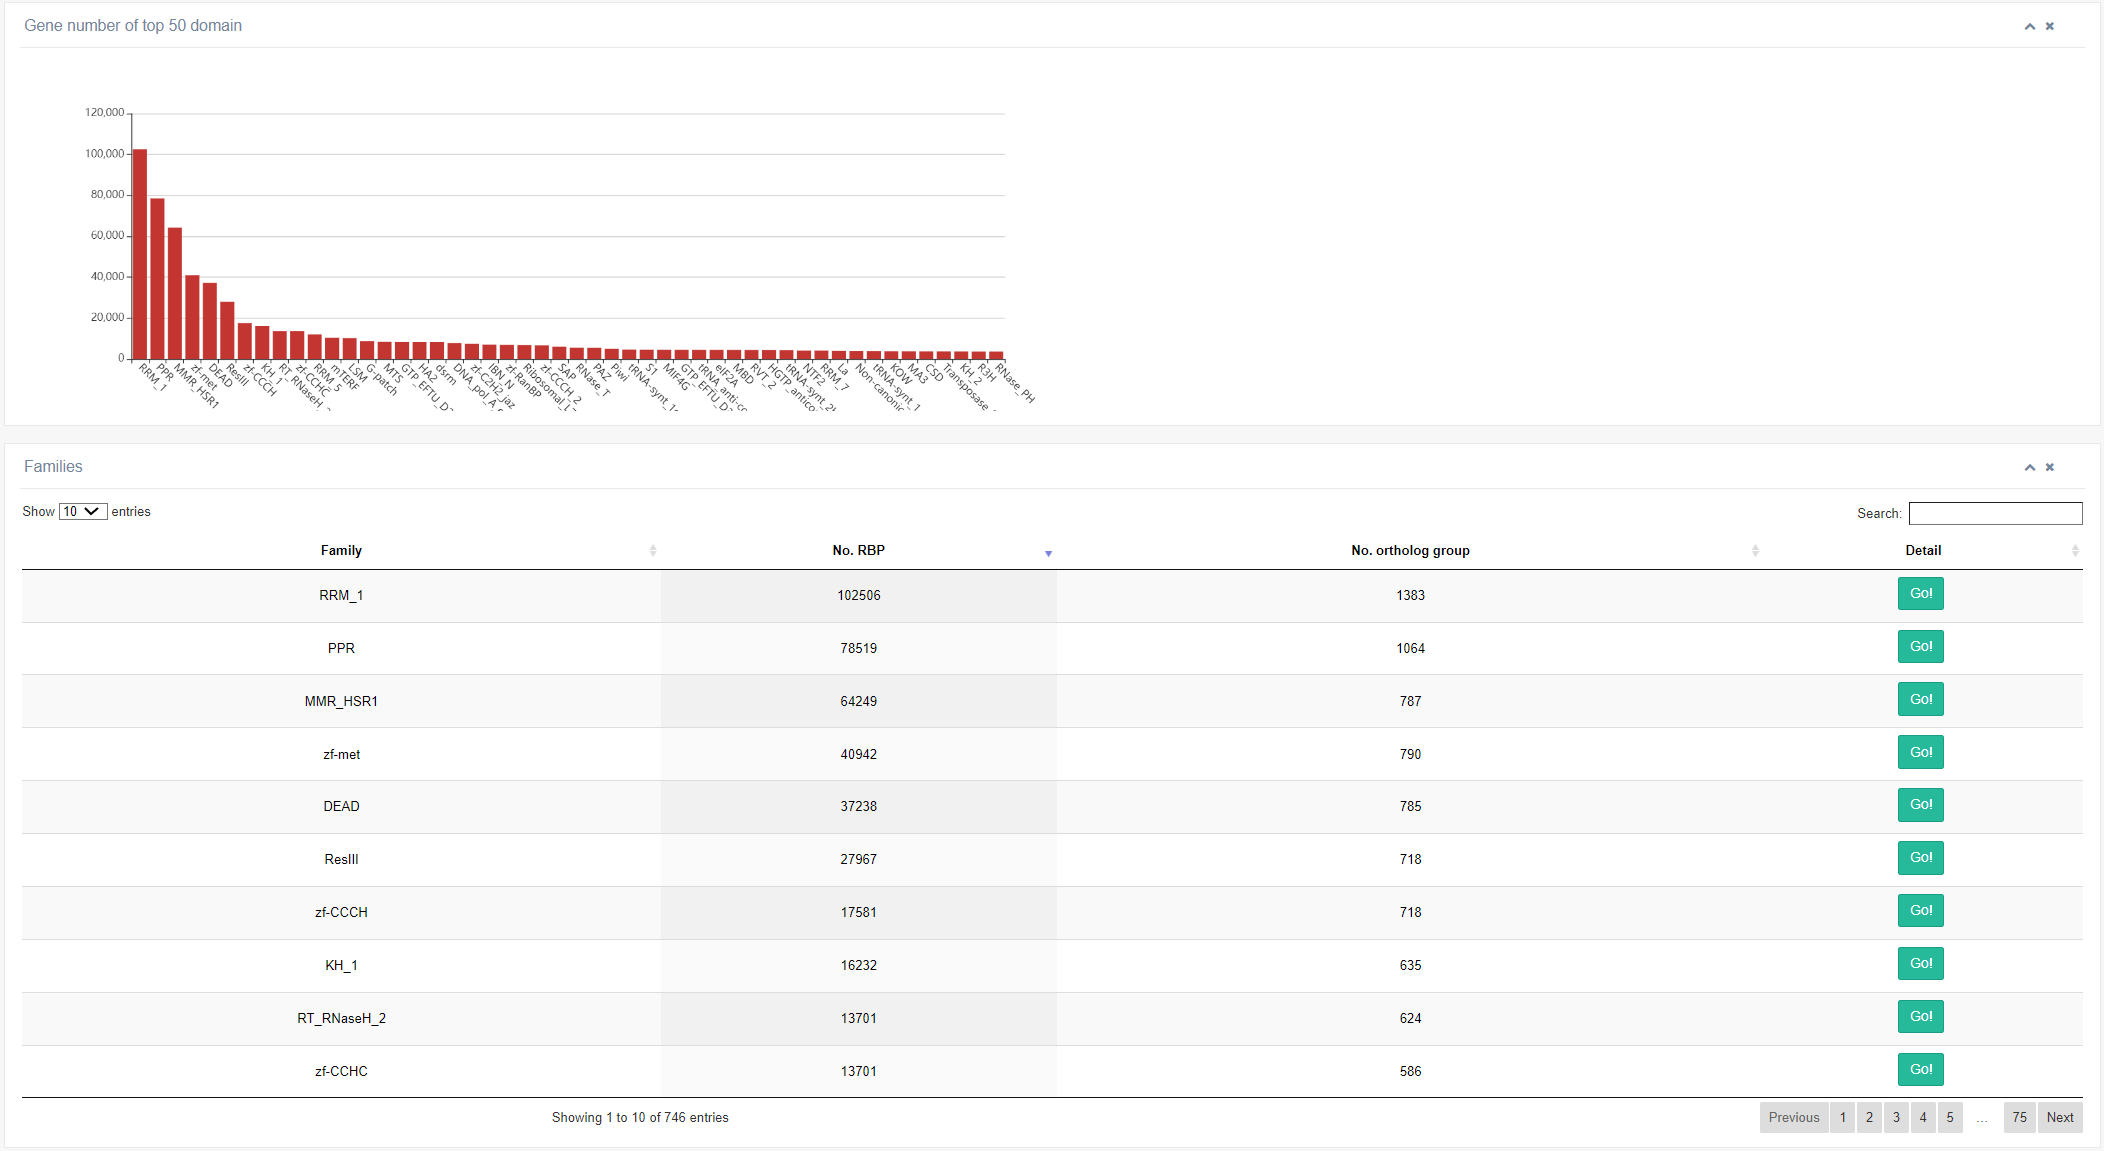Click Go! for zf-CCHC row
This screenshot has width=2104, height=1151.
click(1920, 1070)
